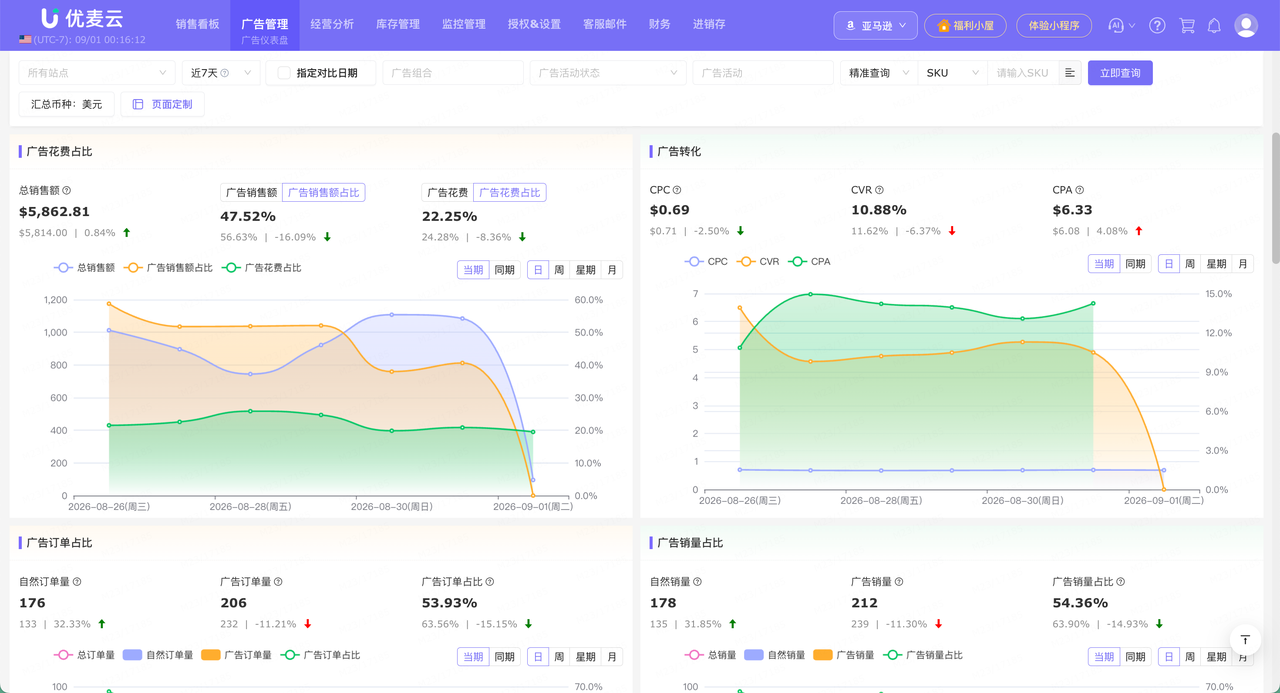Open the notifications bell
This screenshot has width=1280, height=693.
coord(1214,25)
